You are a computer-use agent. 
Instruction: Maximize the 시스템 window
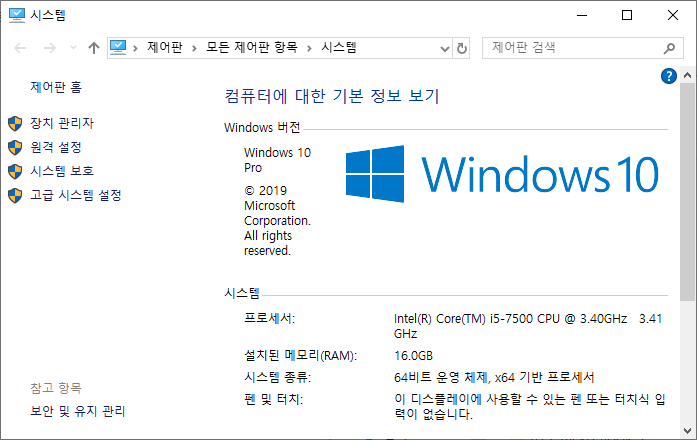pyautogui.click(x=627, y=15)
